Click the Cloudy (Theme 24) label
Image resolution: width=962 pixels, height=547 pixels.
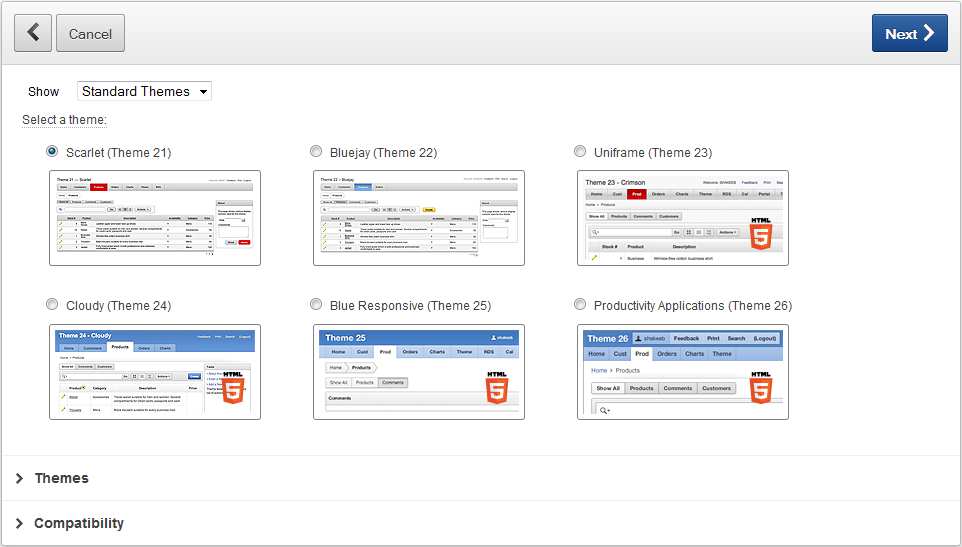(118, 306)
